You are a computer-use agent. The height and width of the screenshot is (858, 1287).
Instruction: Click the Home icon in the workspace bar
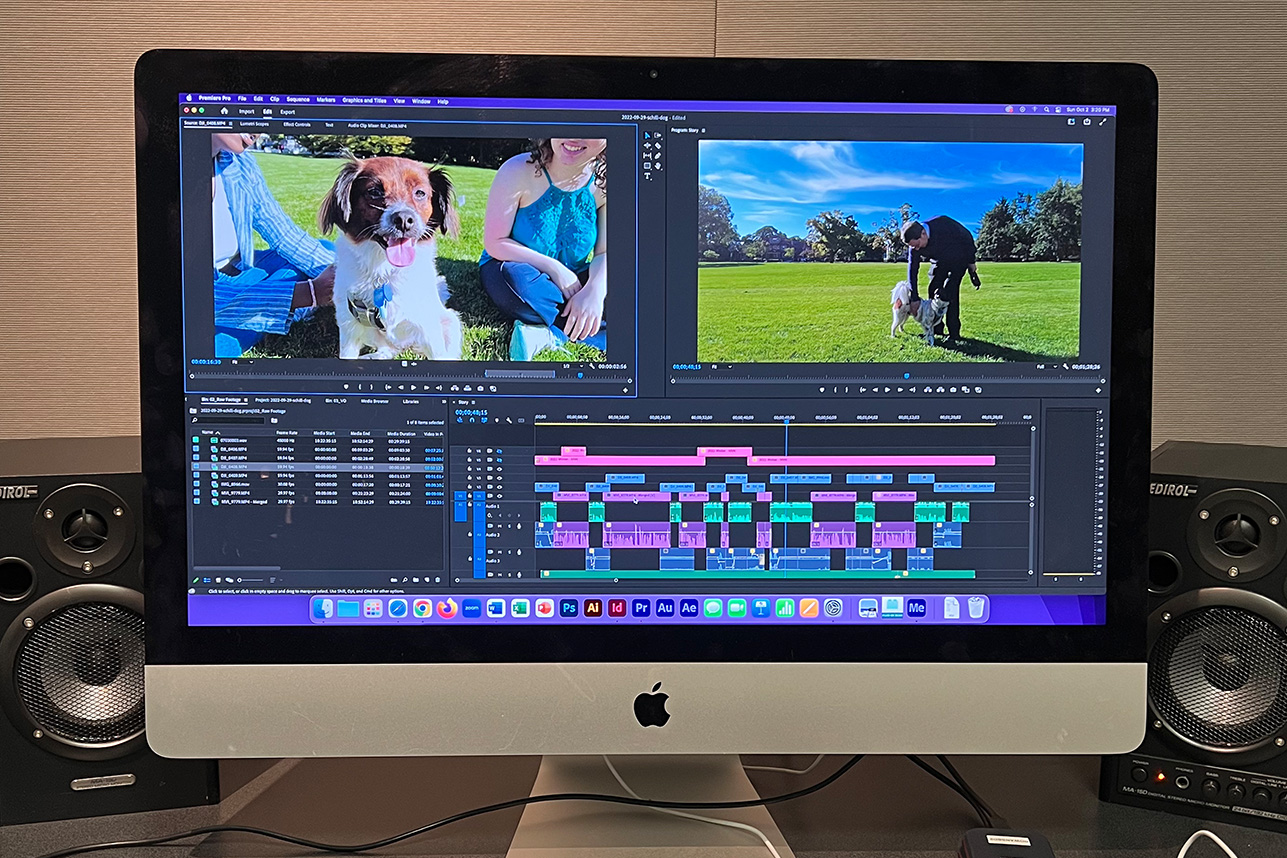(x=224, y=112)
